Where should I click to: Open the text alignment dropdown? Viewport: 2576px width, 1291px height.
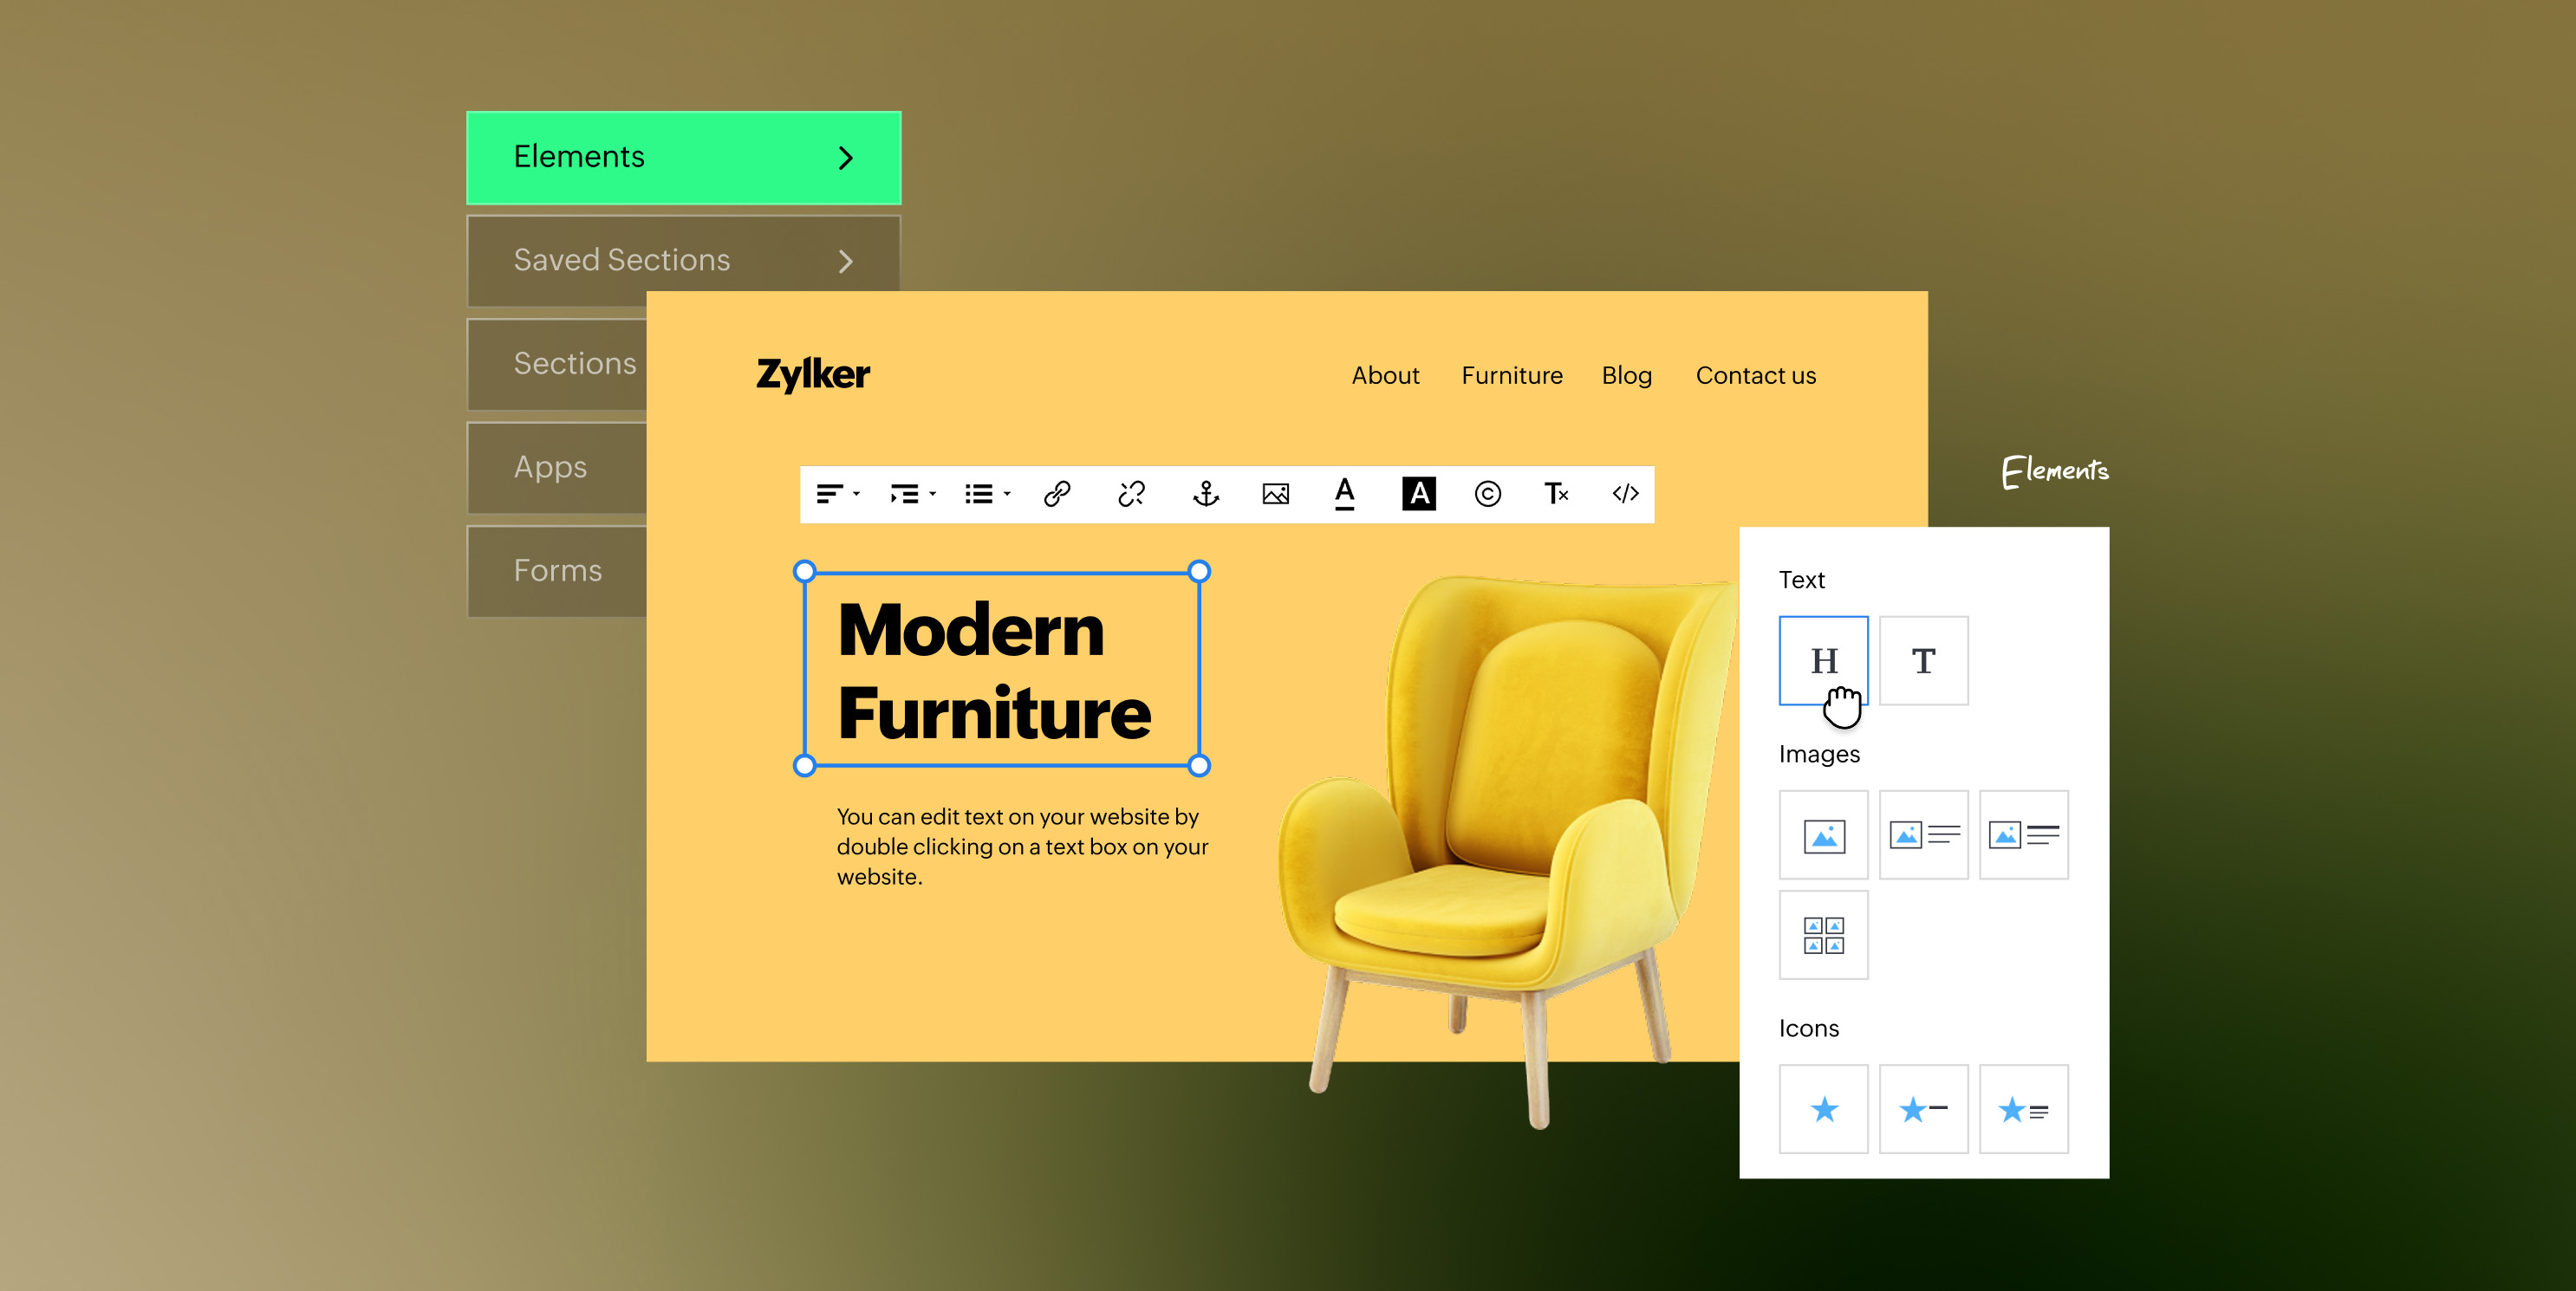[838, 494]
